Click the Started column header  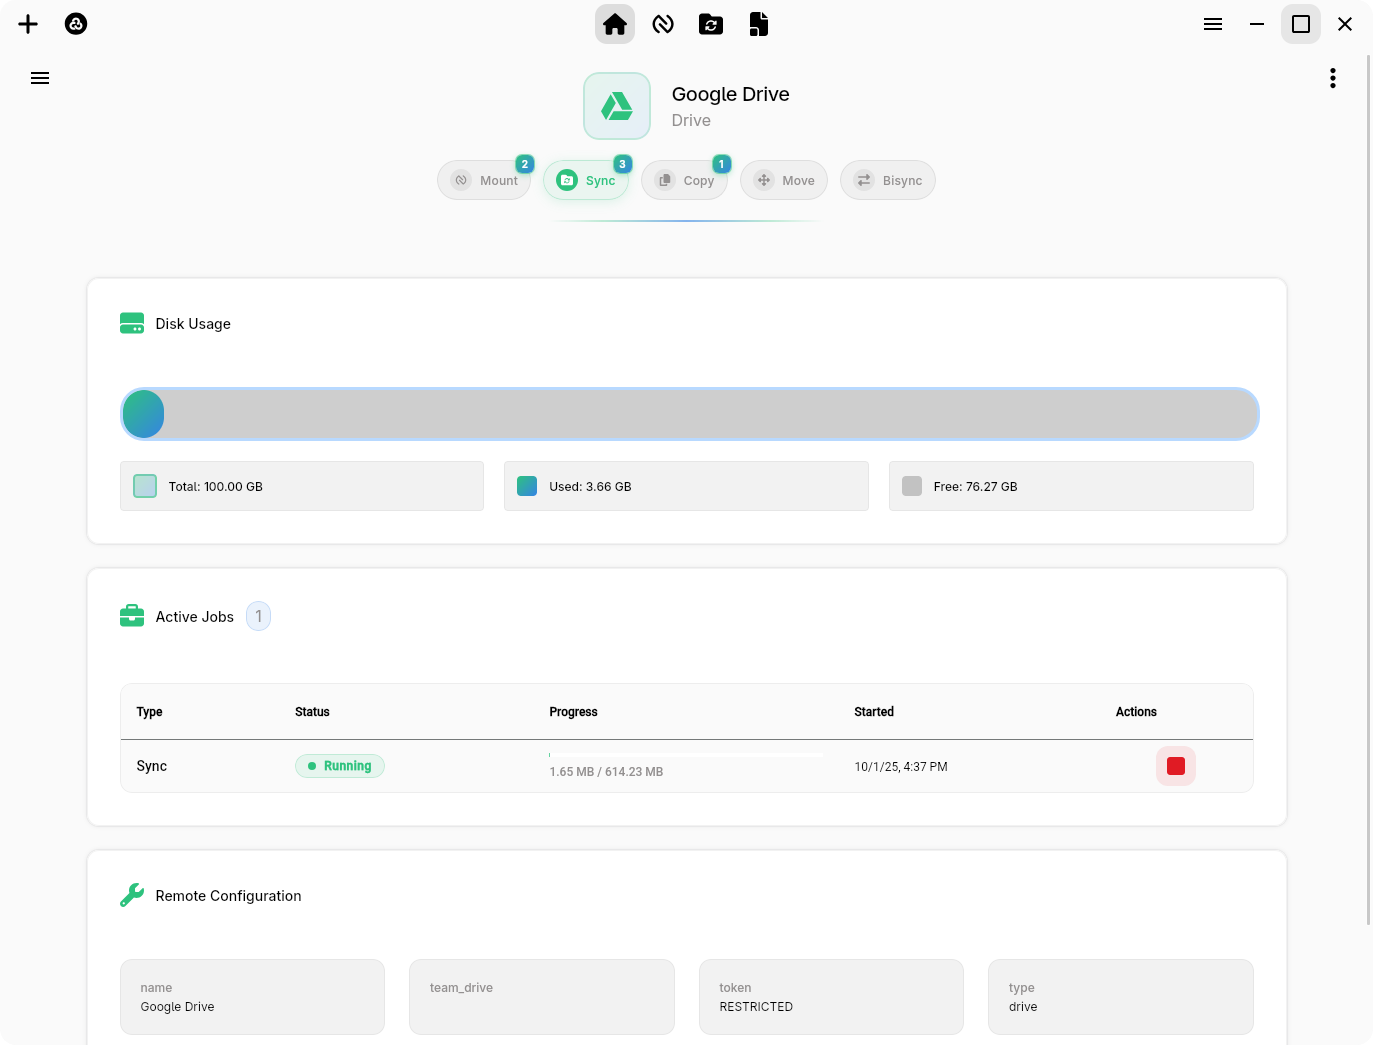[x=874, y=712]
